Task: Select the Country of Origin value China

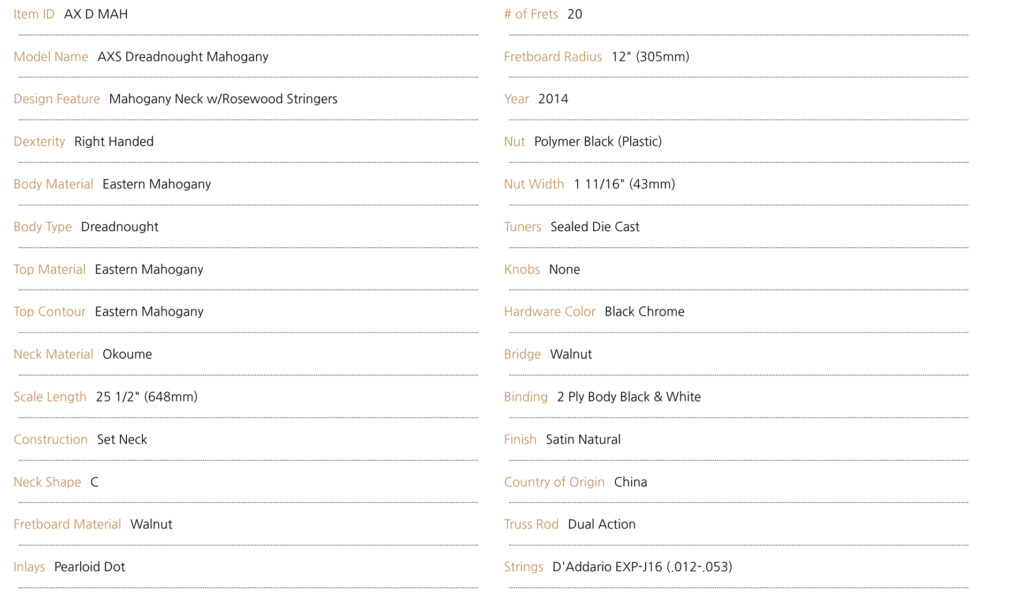Action: click(x=631, y=482)
